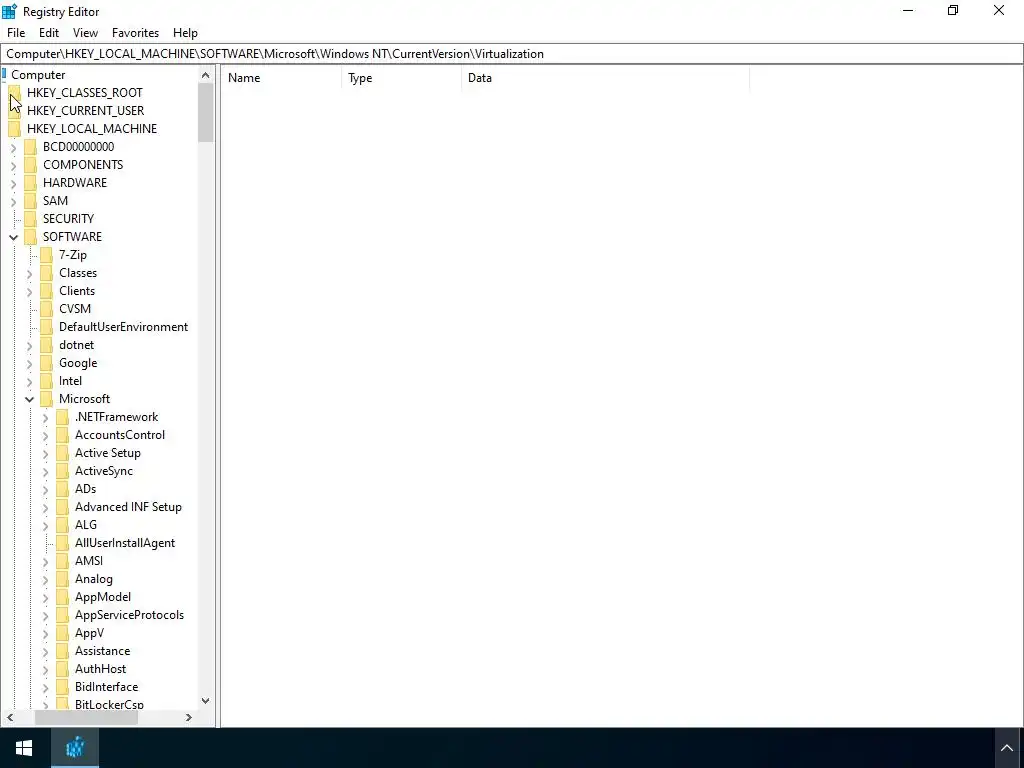
Task: Click the registry path address bar
Action: tap(512, 54)
